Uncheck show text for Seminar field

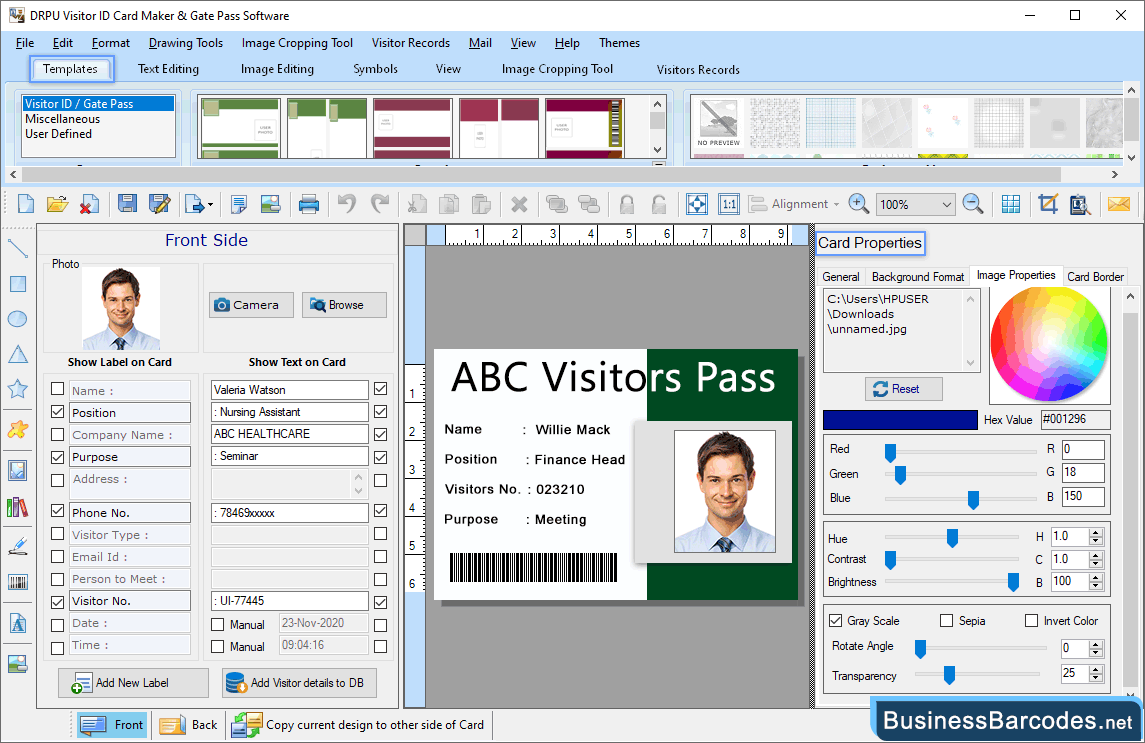click(380, 457)
